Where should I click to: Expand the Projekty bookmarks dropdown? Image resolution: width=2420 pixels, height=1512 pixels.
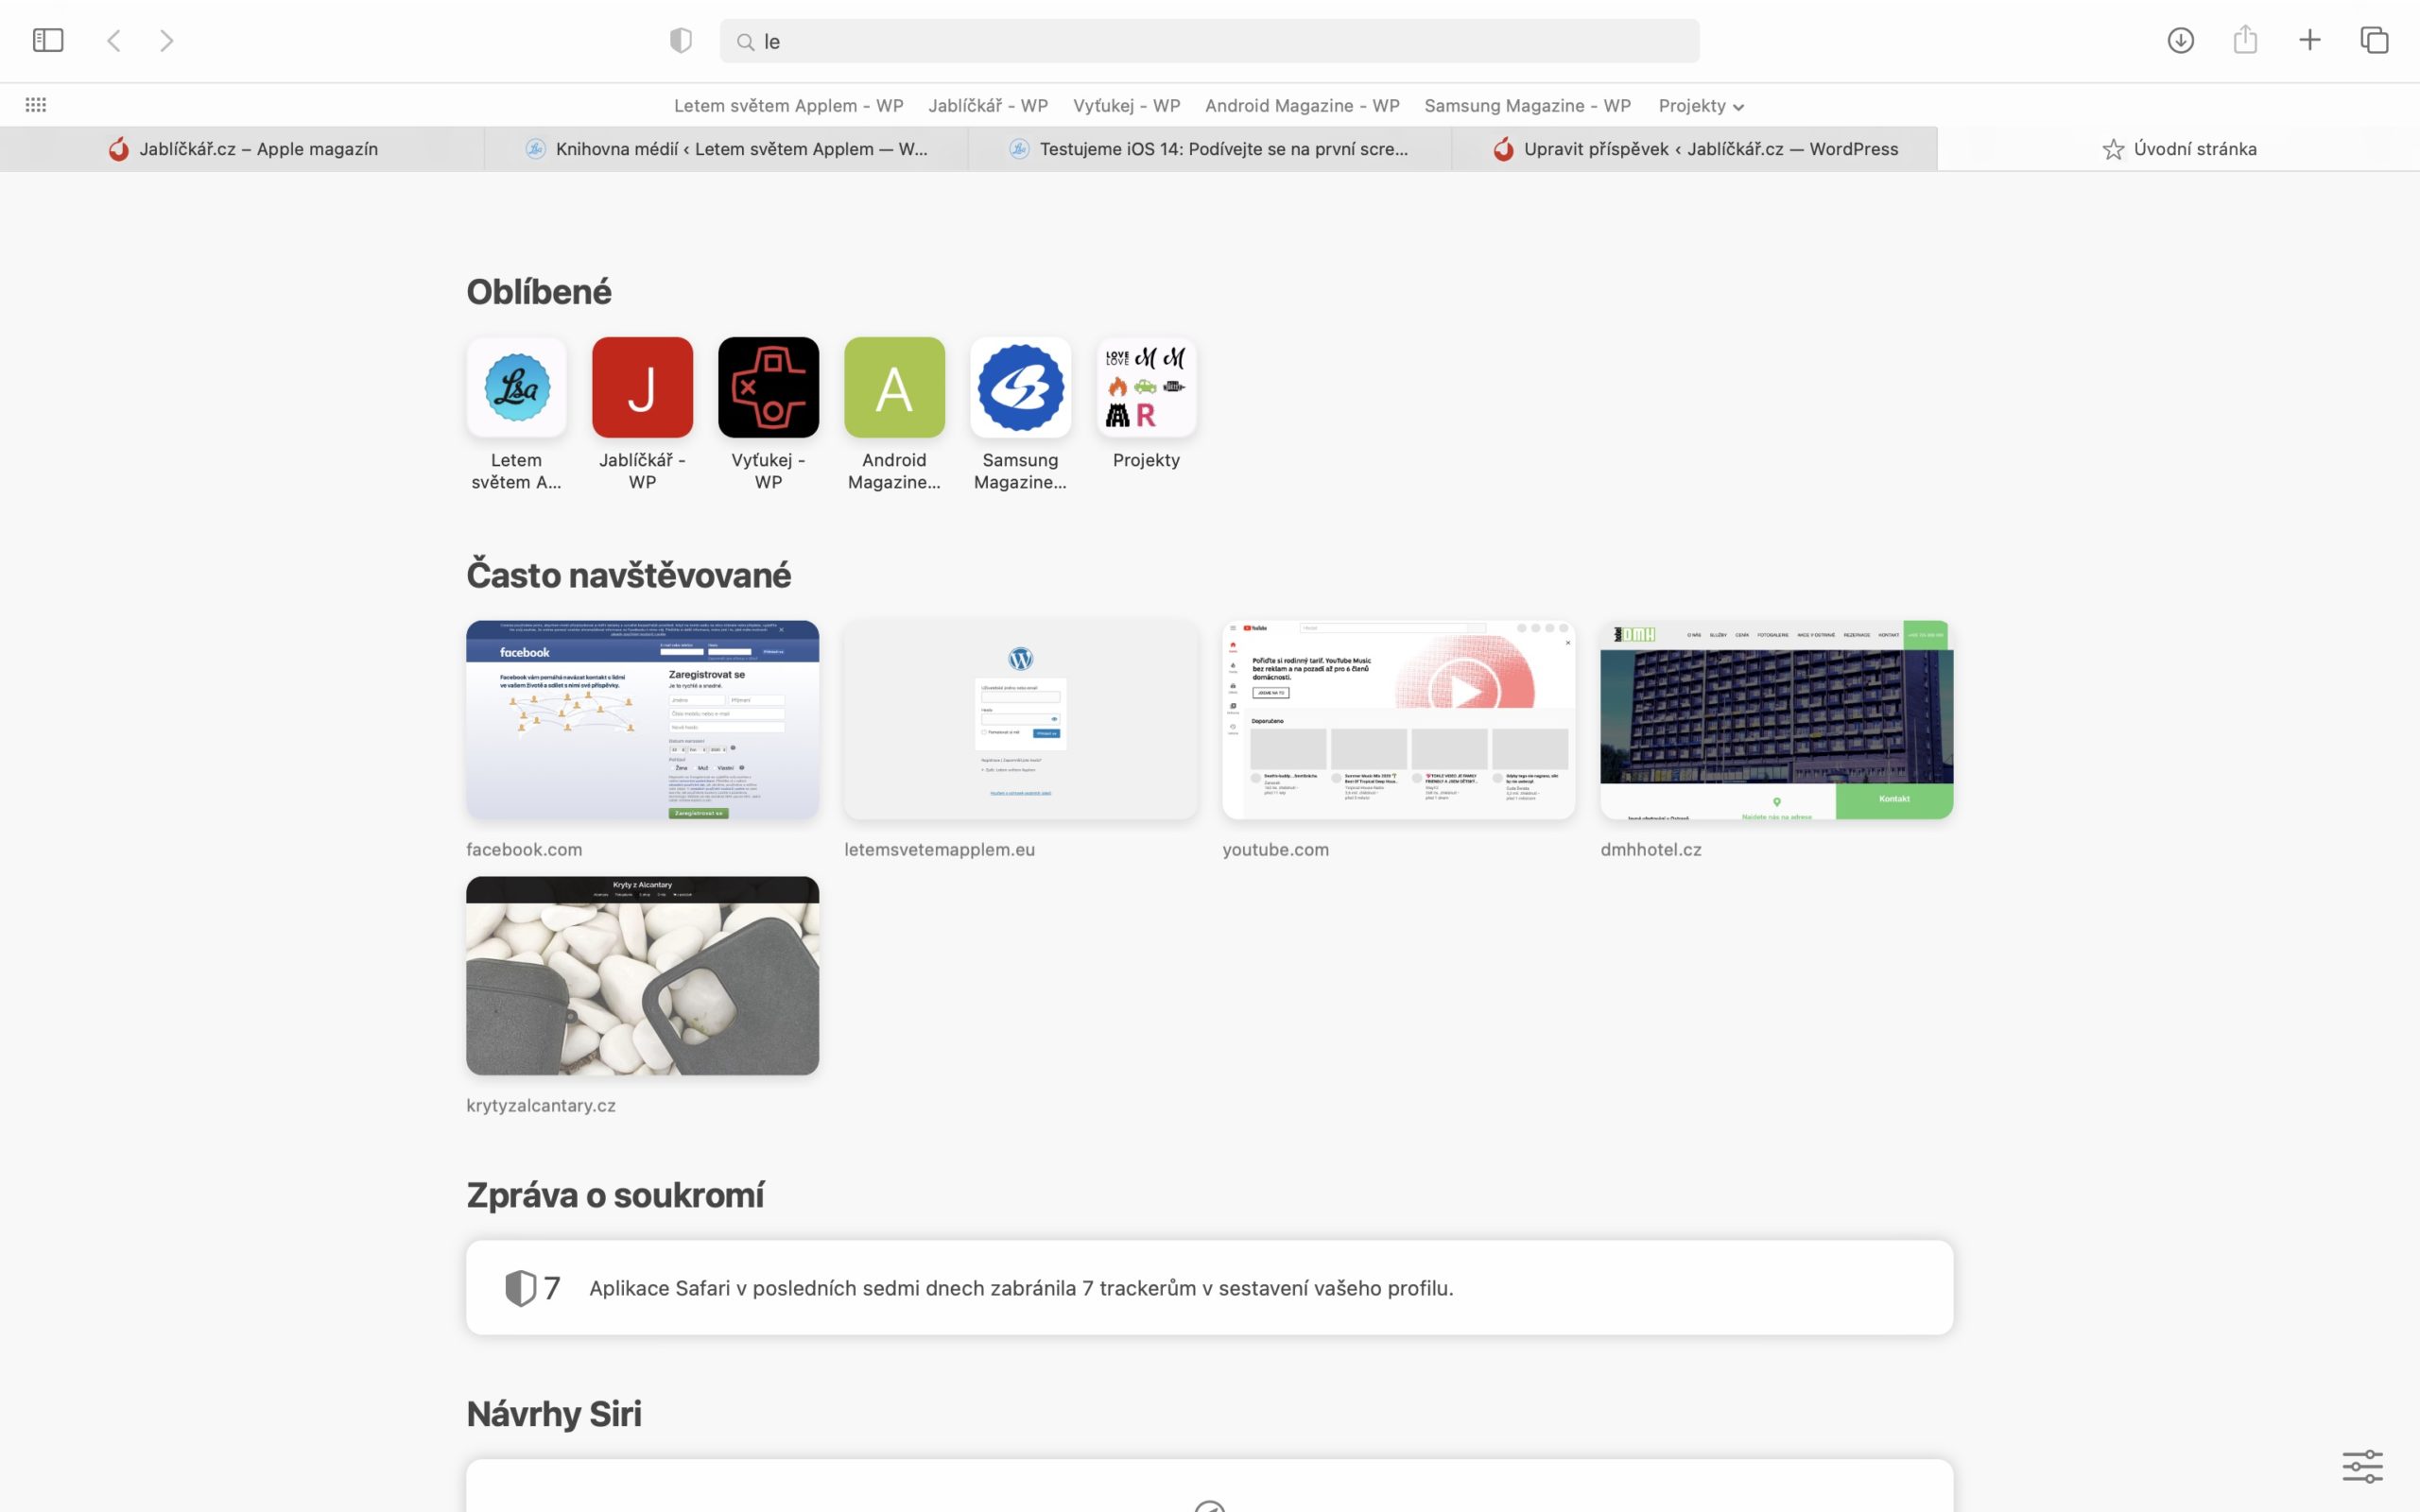click(x=1700, y=106)
